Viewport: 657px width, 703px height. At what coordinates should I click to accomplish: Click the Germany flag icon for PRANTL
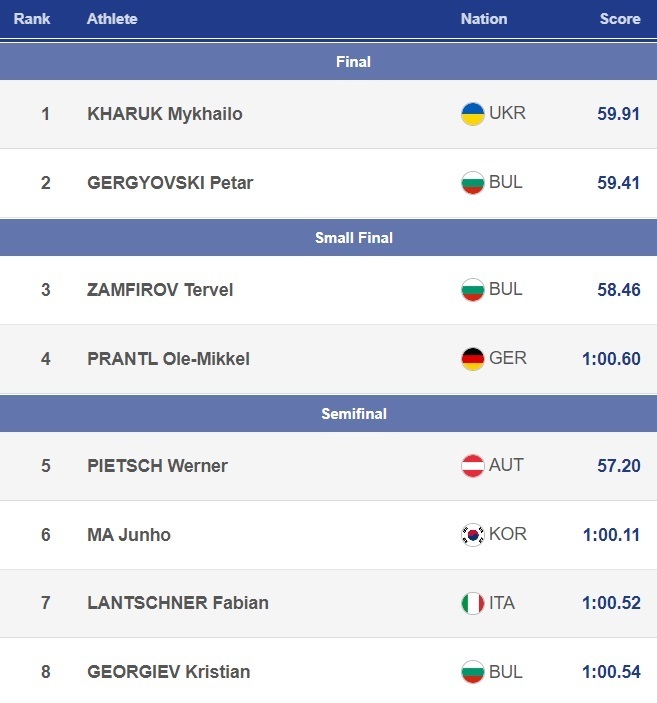point(472,359)
